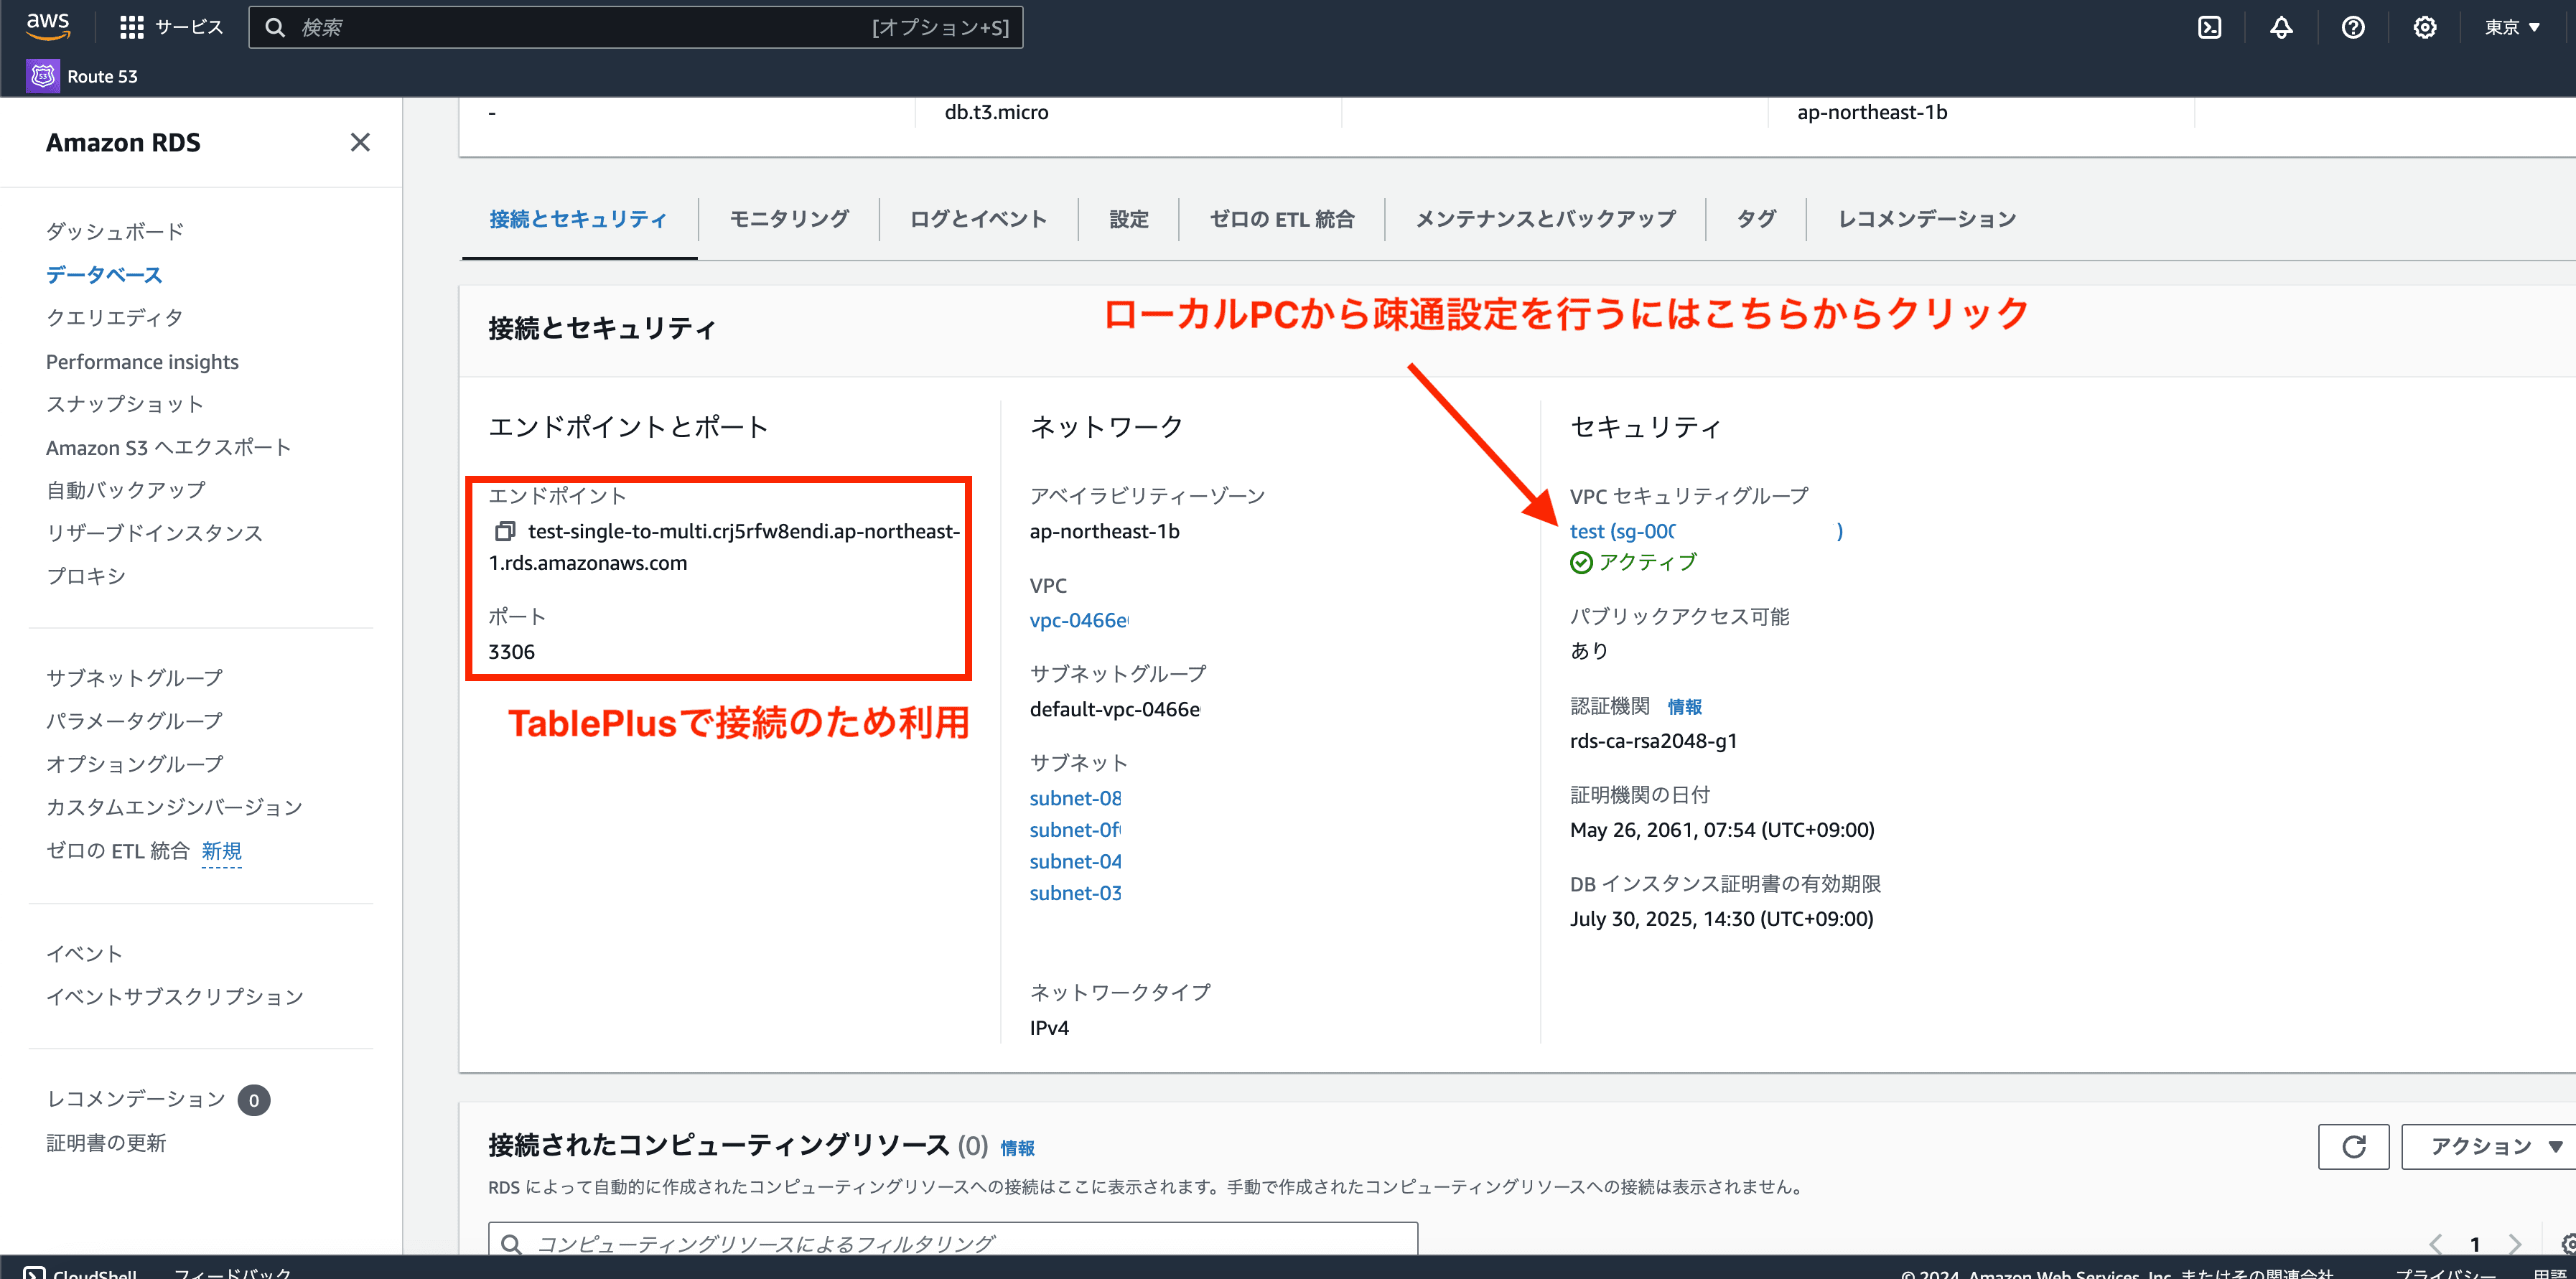This screenshot has width=2576, height=1279.
Task: Open Performance insights in sidebar
Action: tap(142, 361)
